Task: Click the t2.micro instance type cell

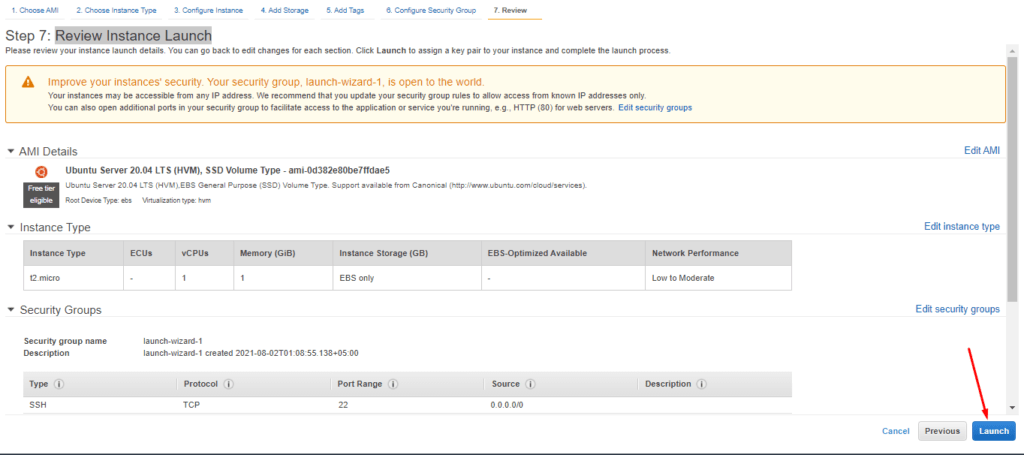Action: click(72, 278)
